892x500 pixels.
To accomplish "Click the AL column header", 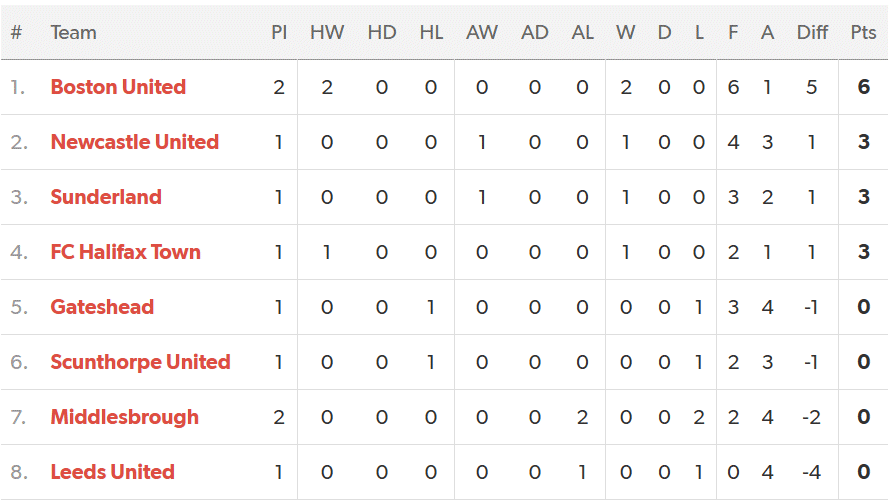I will pyautogui.click(x=583, y=32).
